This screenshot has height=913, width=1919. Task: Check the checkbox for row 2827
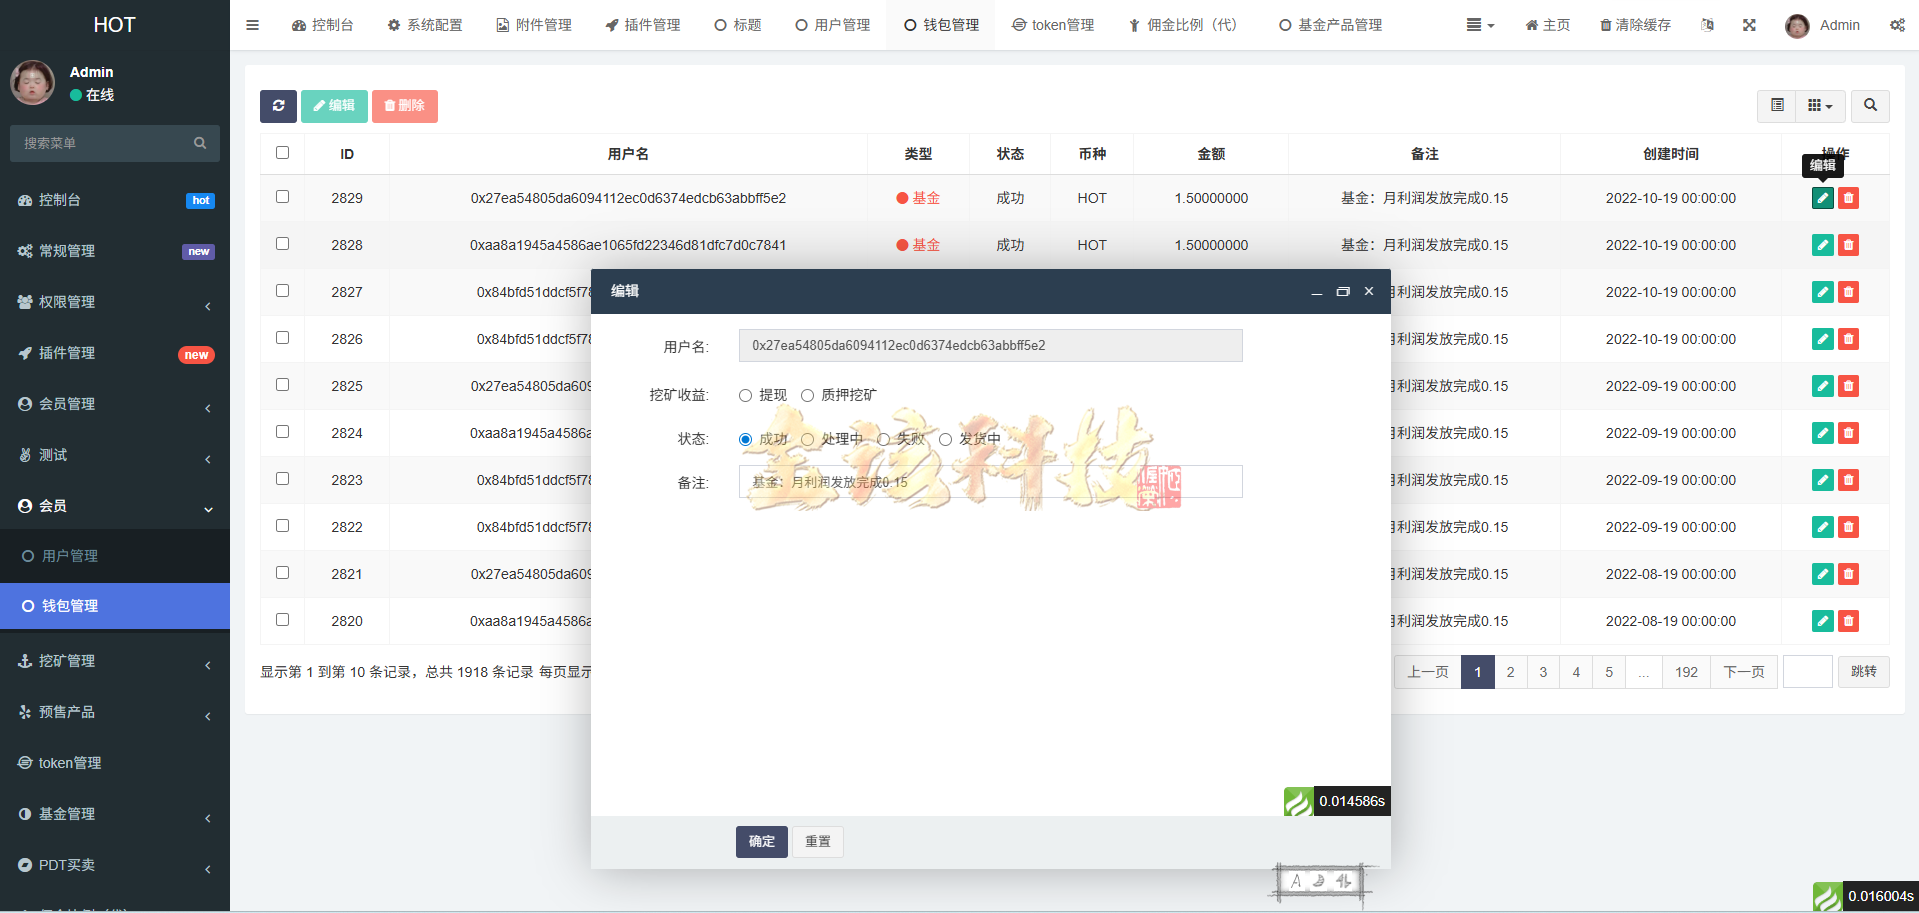282,290
